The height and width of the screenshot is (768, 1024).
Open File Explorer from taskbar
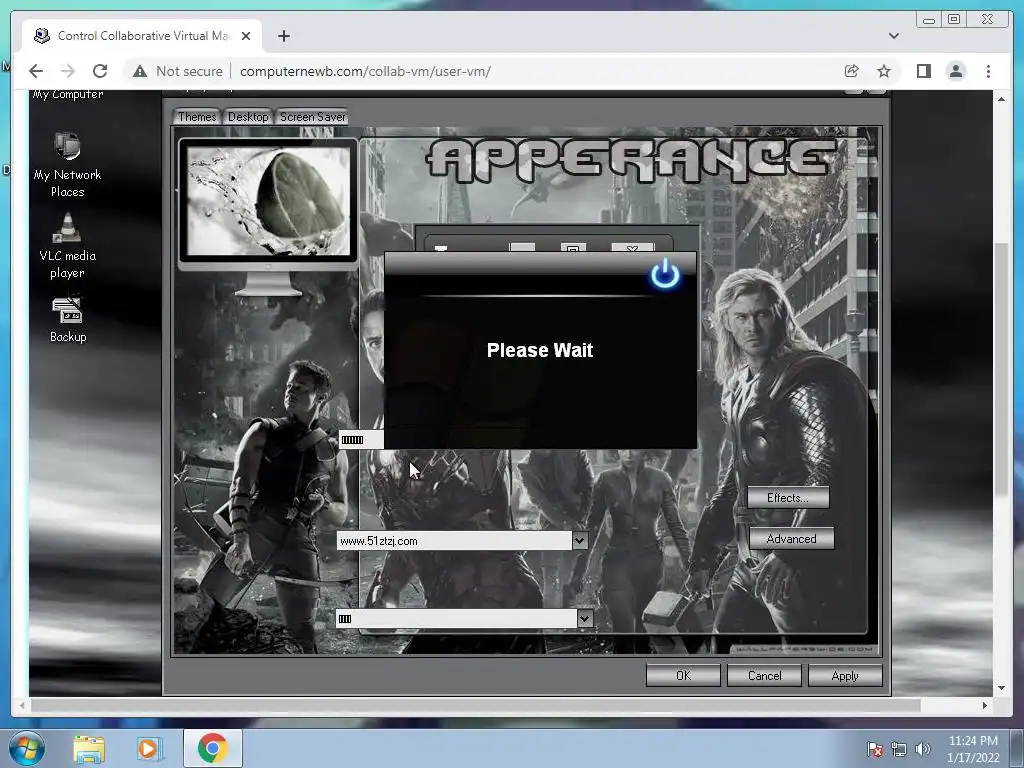89,748
